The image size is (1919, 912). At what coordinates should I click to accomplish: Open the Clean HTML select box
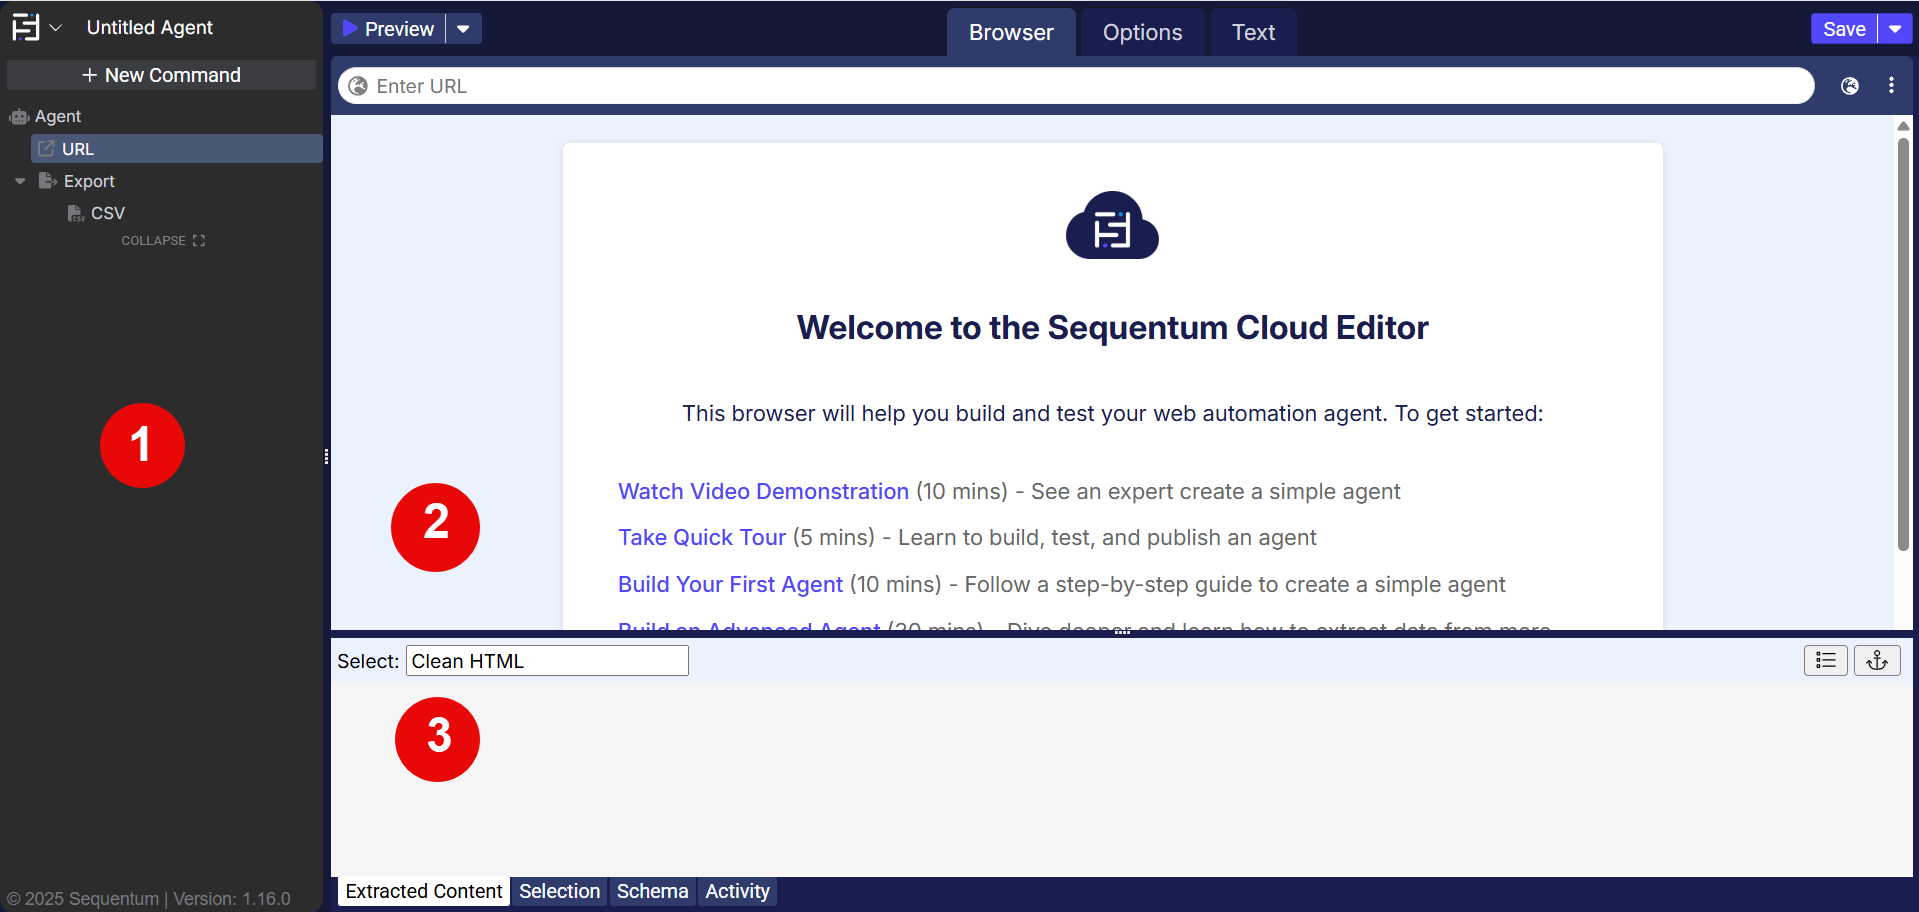[547, 661]
